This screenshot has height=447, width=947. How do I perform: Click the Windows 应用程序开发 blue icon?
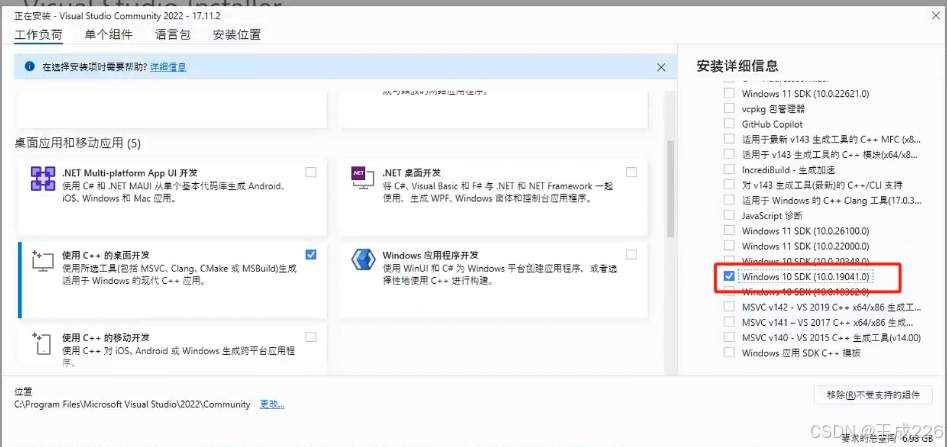tap(364, 261)
